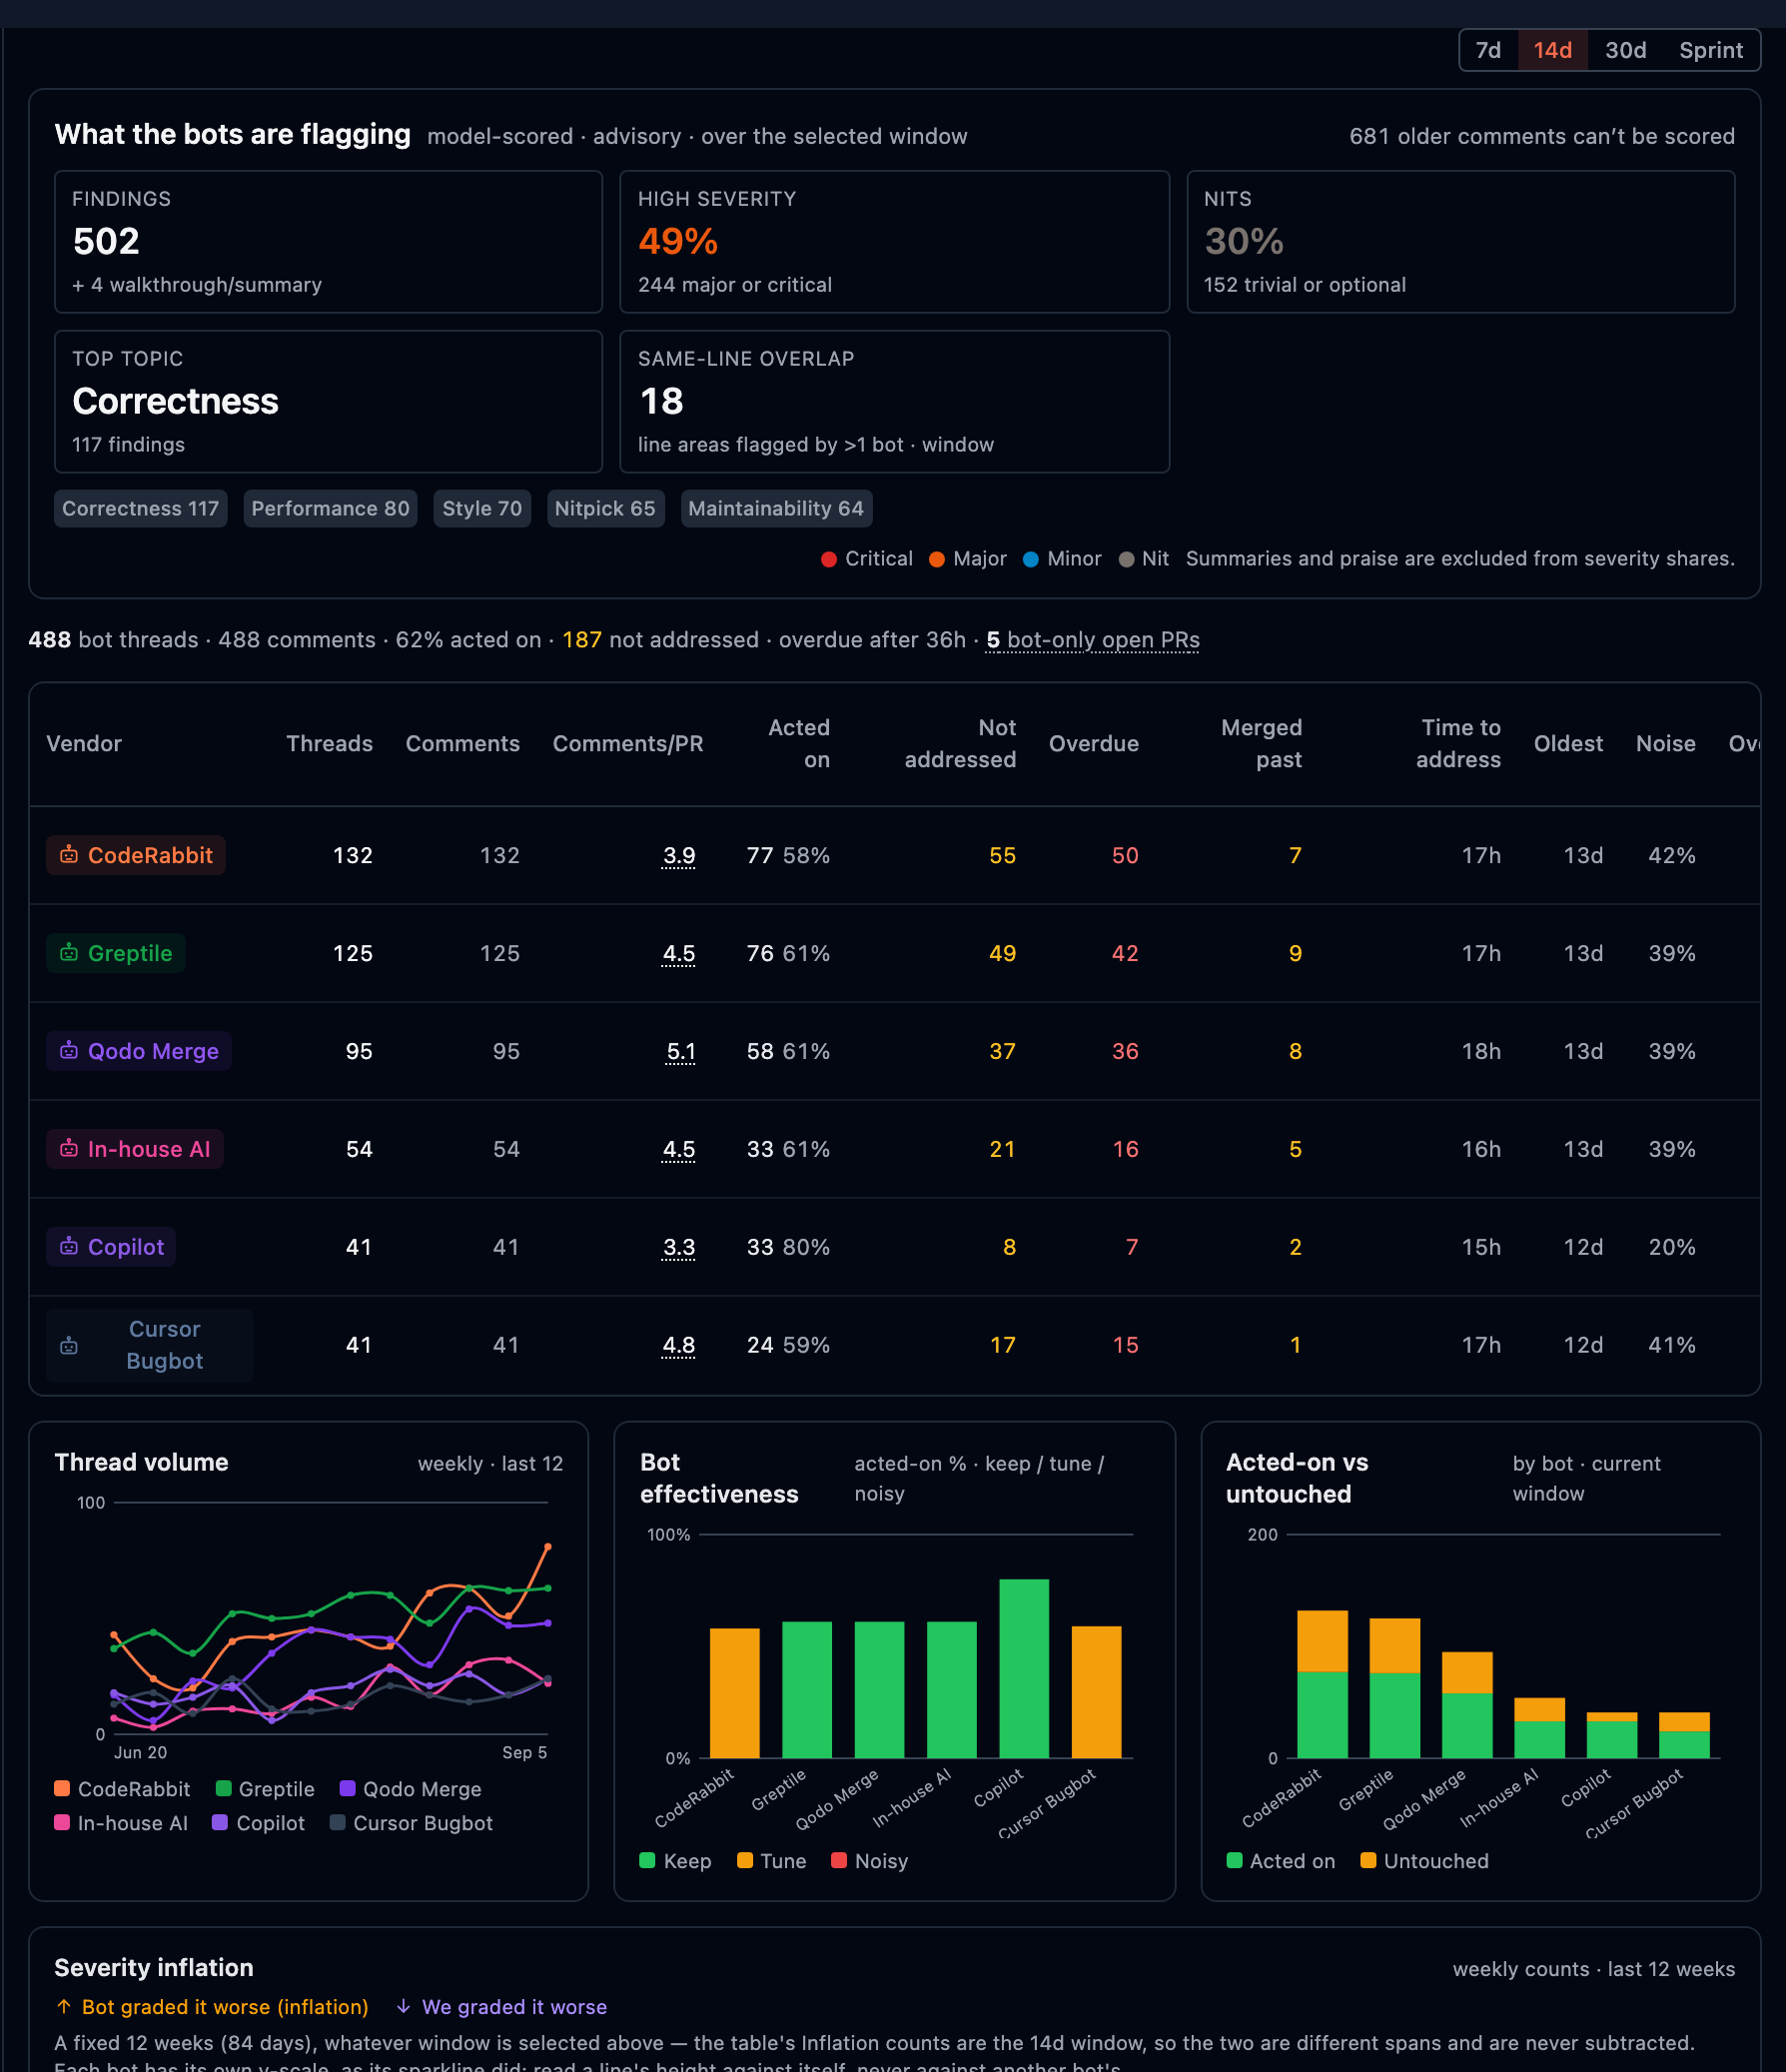
Task: Click CodeRabbit's 3.9 comments per PR value
Action: (x=679, y=855)
